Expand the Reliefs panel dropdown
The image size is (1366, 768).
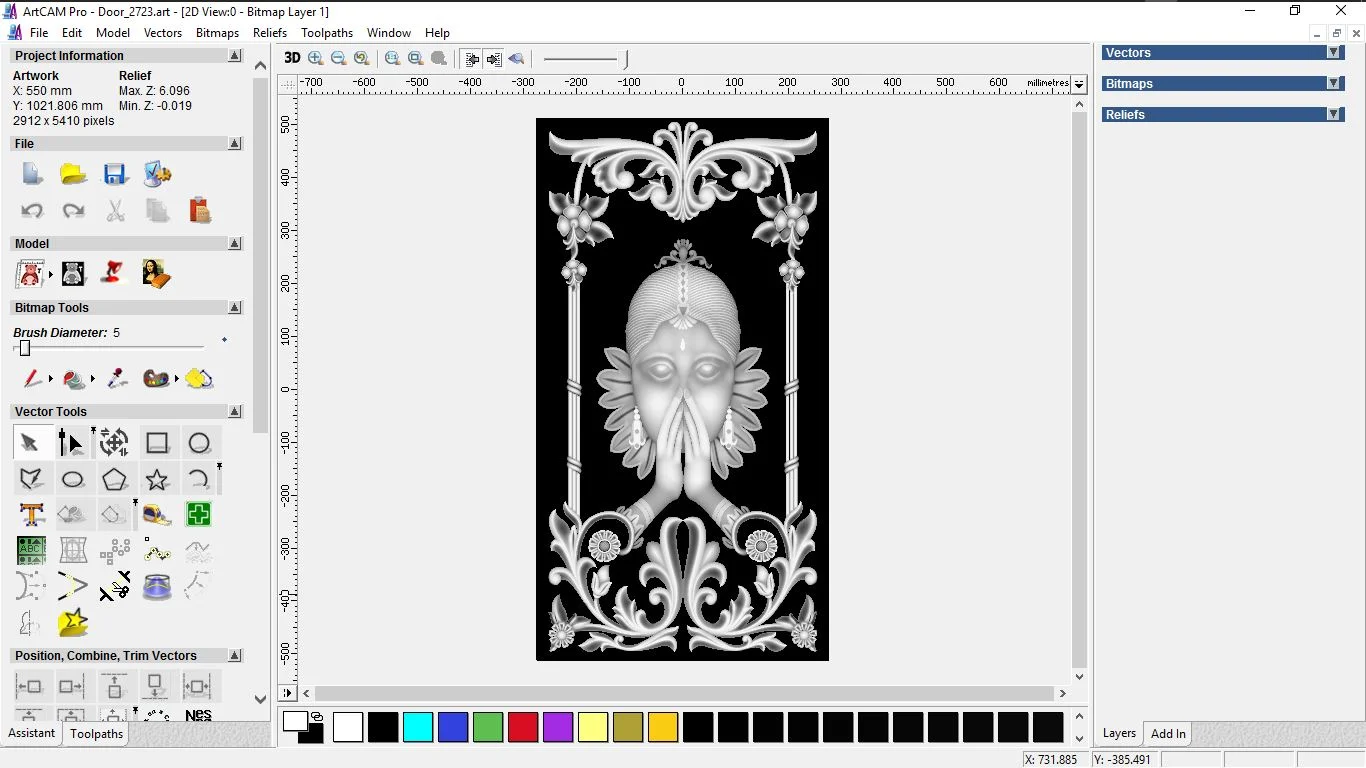pyautogui.click(x=1333, y=115)
